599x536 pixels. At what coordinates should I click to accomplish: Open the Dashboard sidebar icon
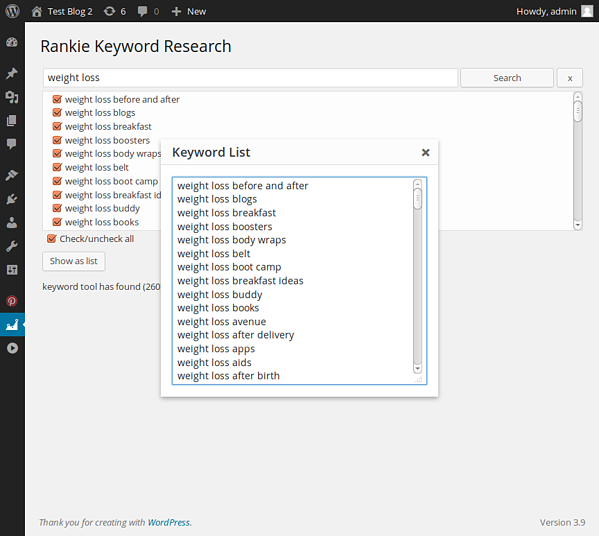coord(12,42)
